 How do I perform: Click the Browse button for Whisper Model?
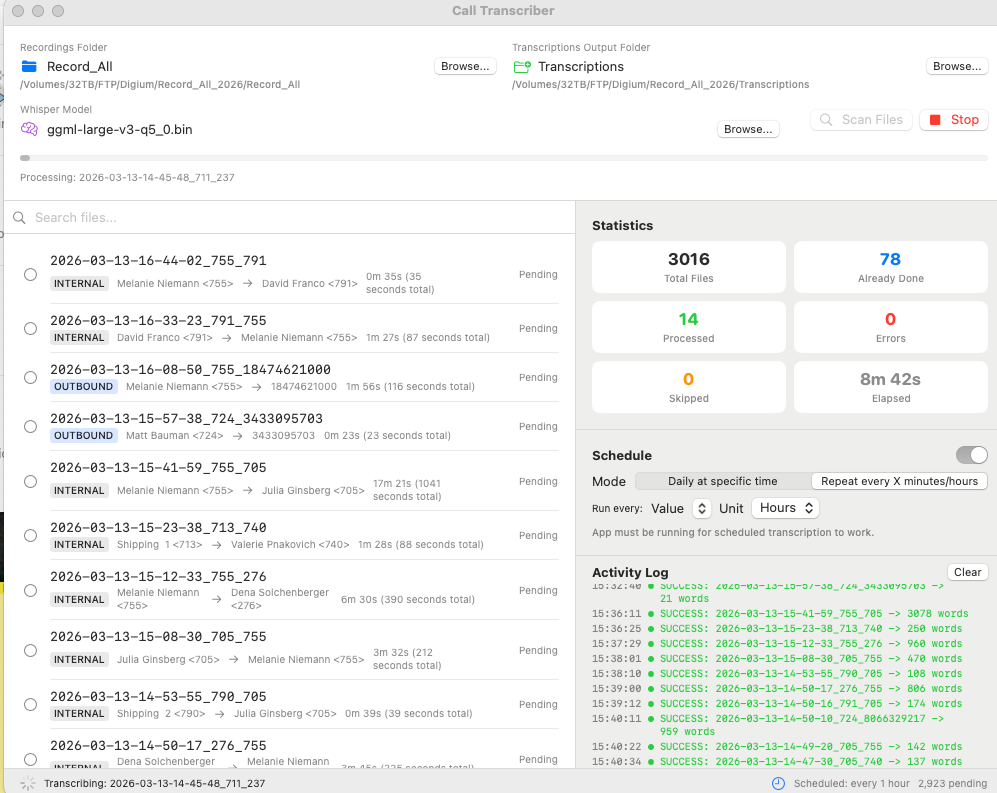click(747, 128)
